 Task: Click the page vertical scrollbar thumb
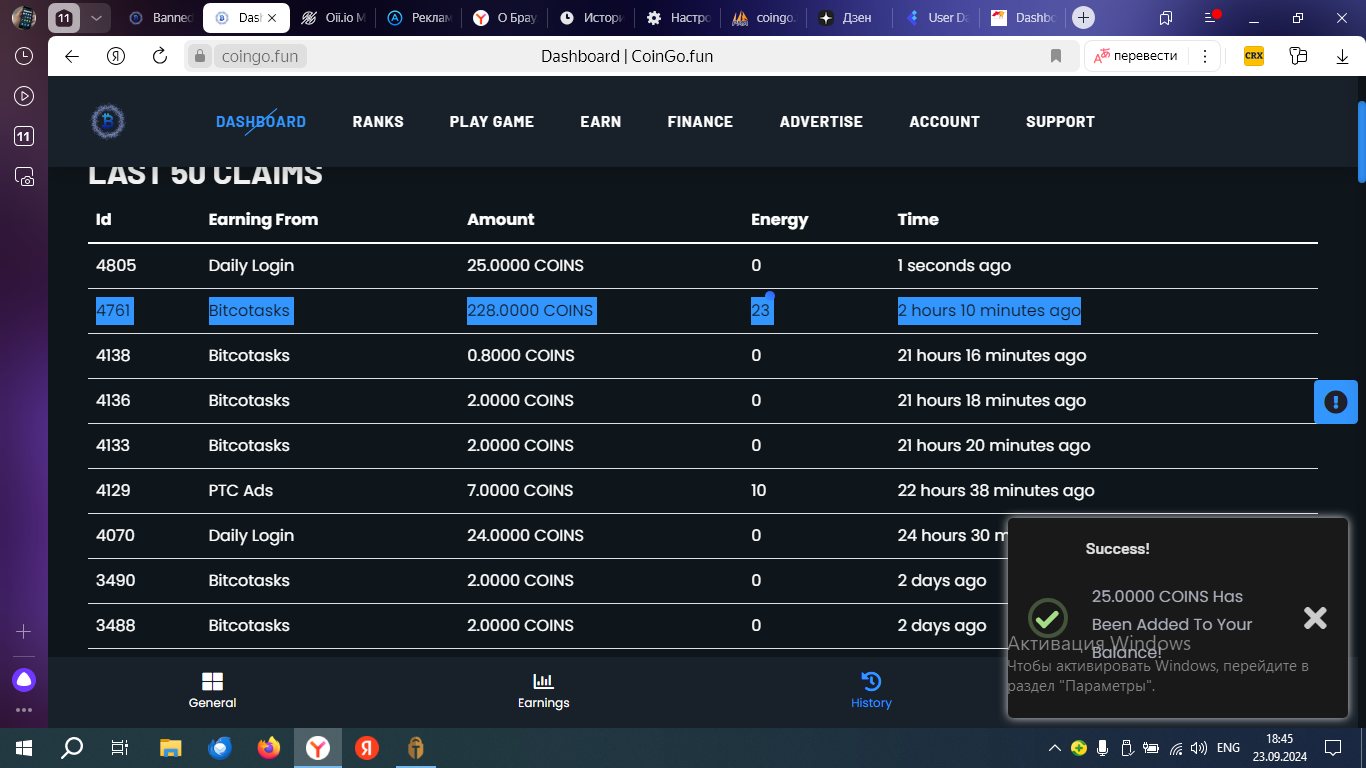point(1361,142)
